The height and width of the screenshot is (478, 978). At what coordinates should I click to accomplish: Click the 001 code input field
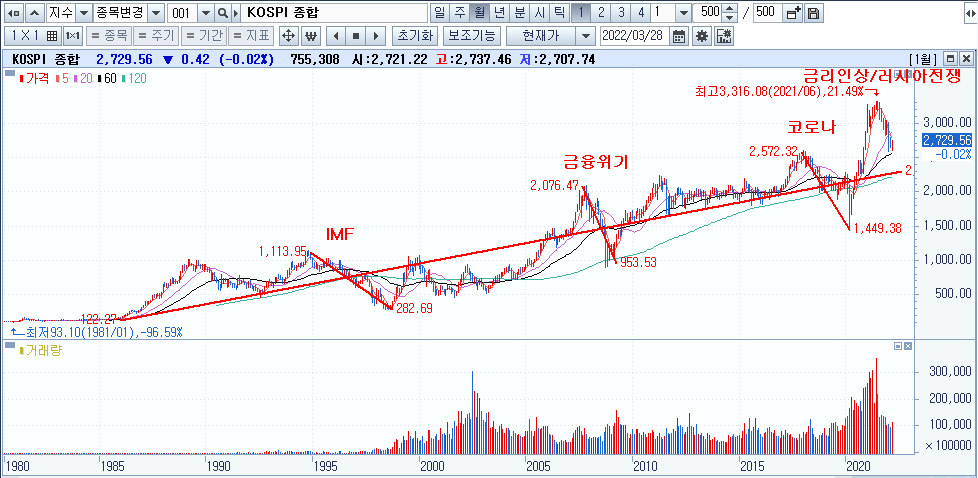pyautogui.click(x=182, y=12)
